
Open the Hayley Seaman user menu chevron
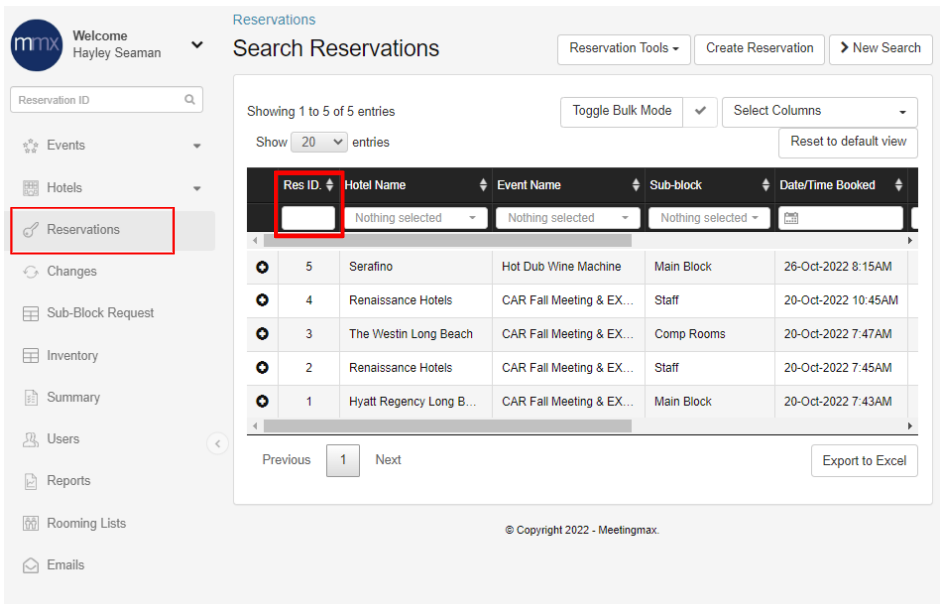point(197,45)
